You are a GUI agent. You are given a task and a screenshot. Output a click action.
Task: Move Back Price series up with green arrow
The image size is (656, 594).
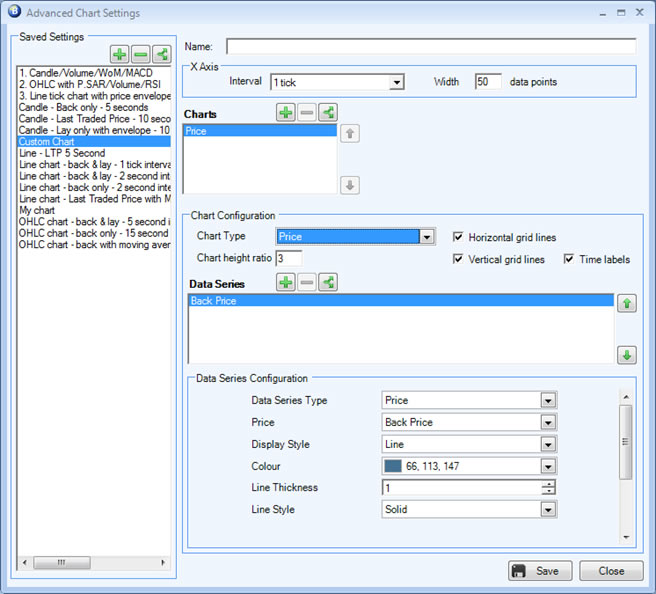(626, 304)
